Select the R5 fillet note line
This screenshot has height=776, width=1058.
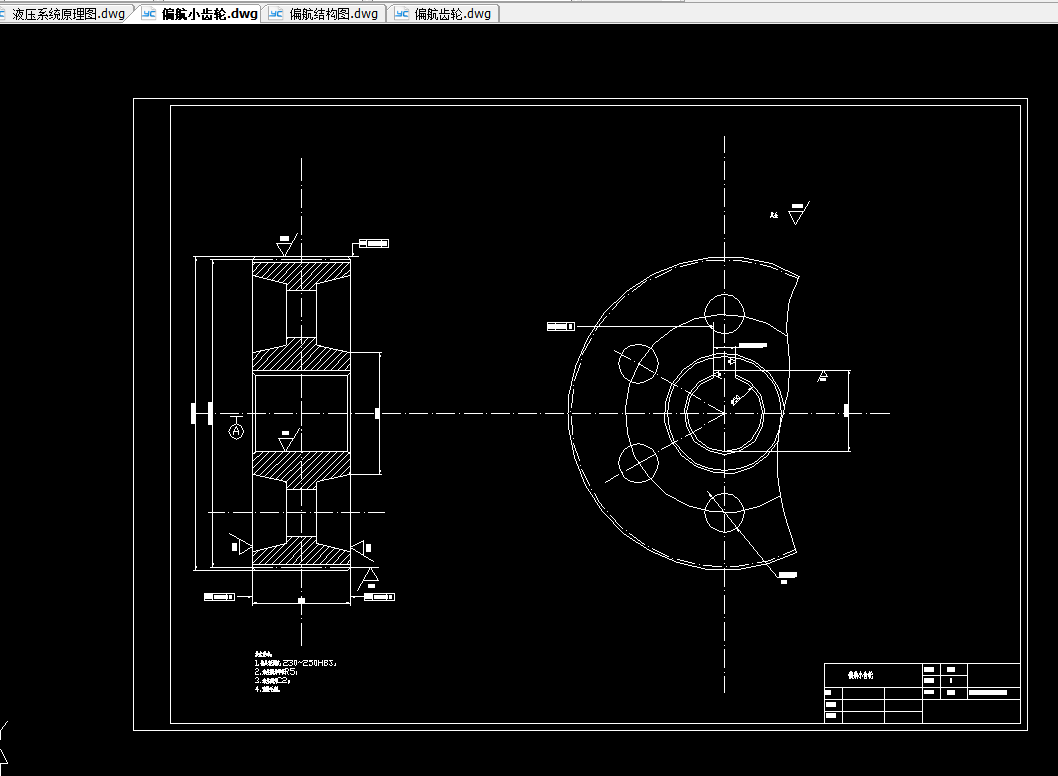coord(276,671)
